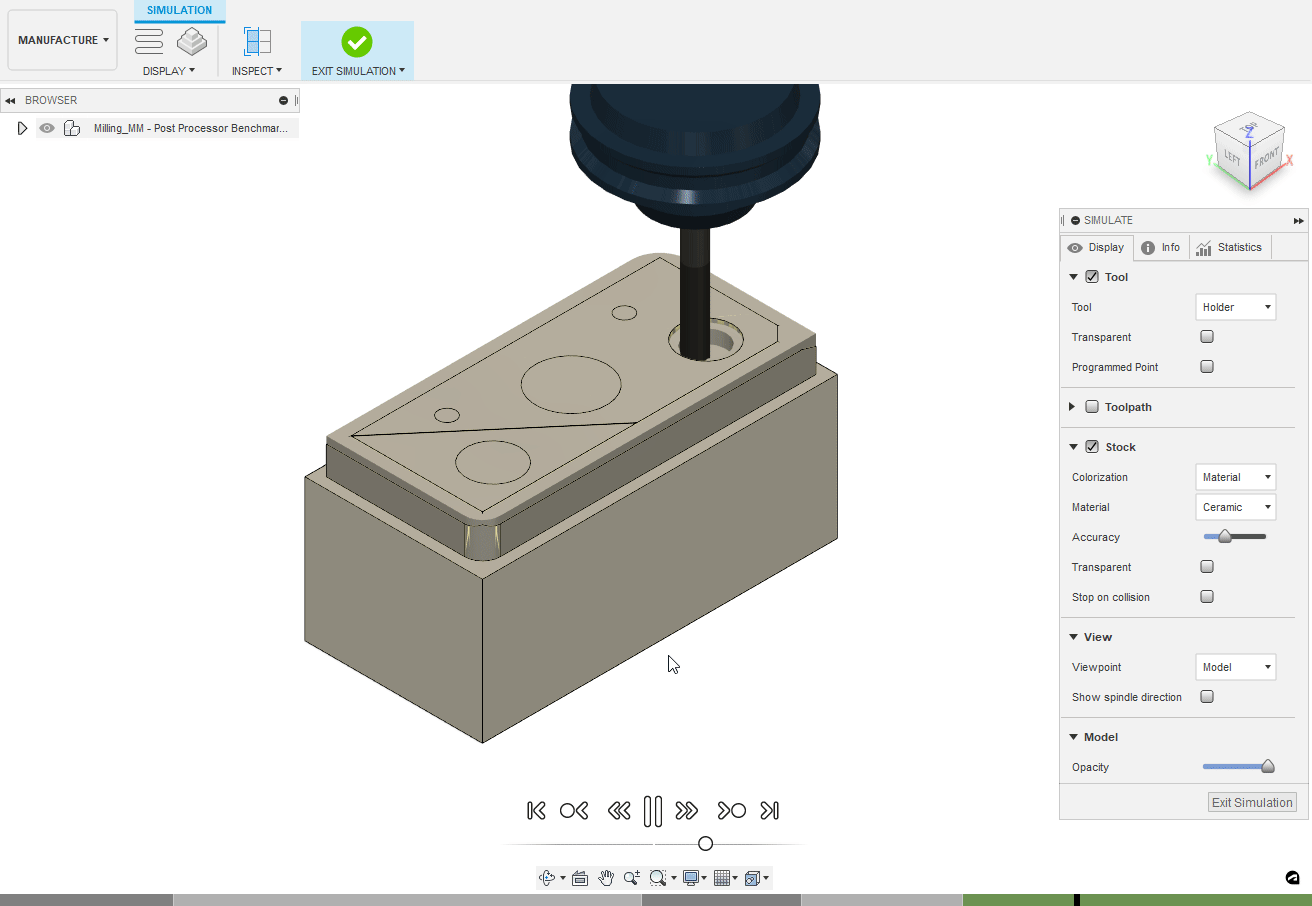
Task: Expand the Milling_MM tree item
Action: [x=22, y=128]
